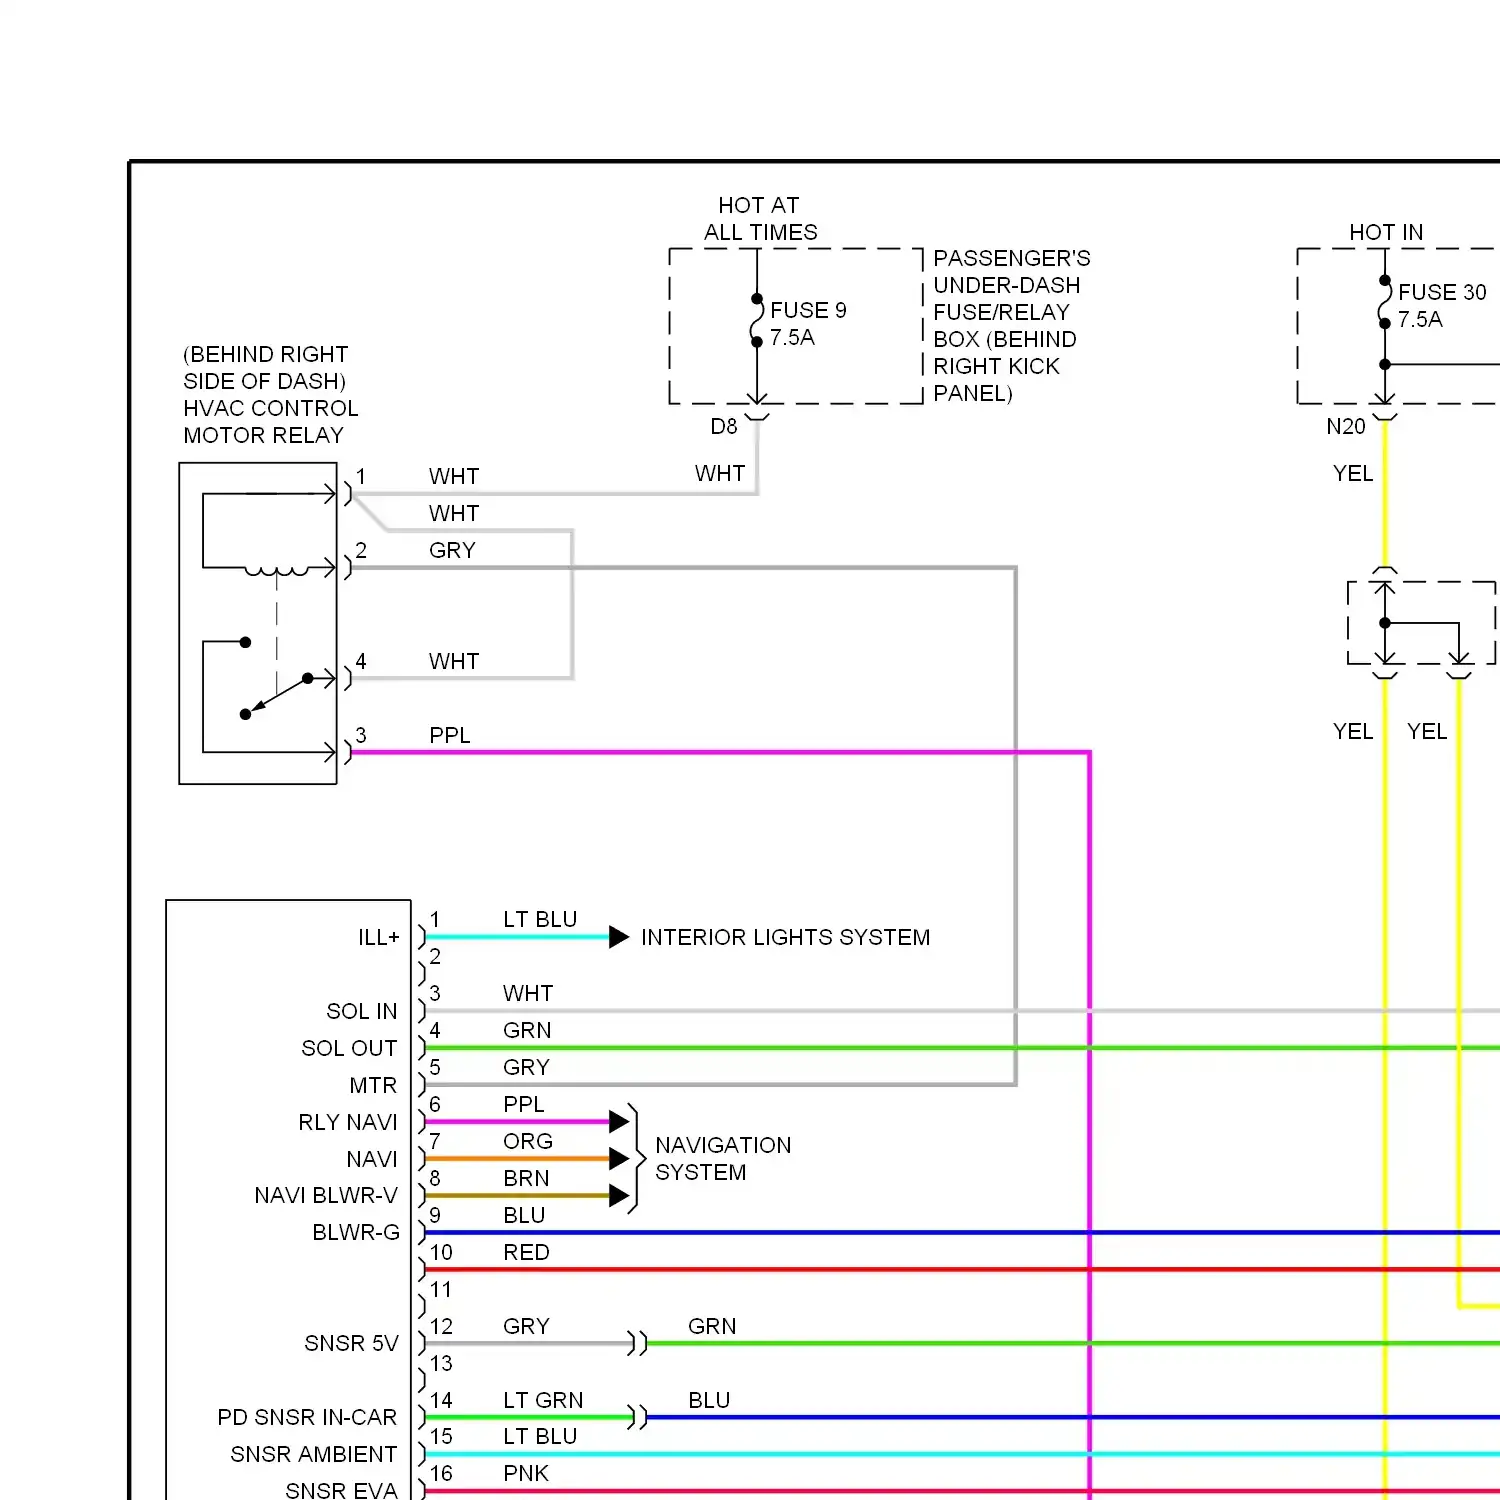1500x1500 pixels.
Task: Select the SOL IN terminal label
Action: [x=362, y=1012]
